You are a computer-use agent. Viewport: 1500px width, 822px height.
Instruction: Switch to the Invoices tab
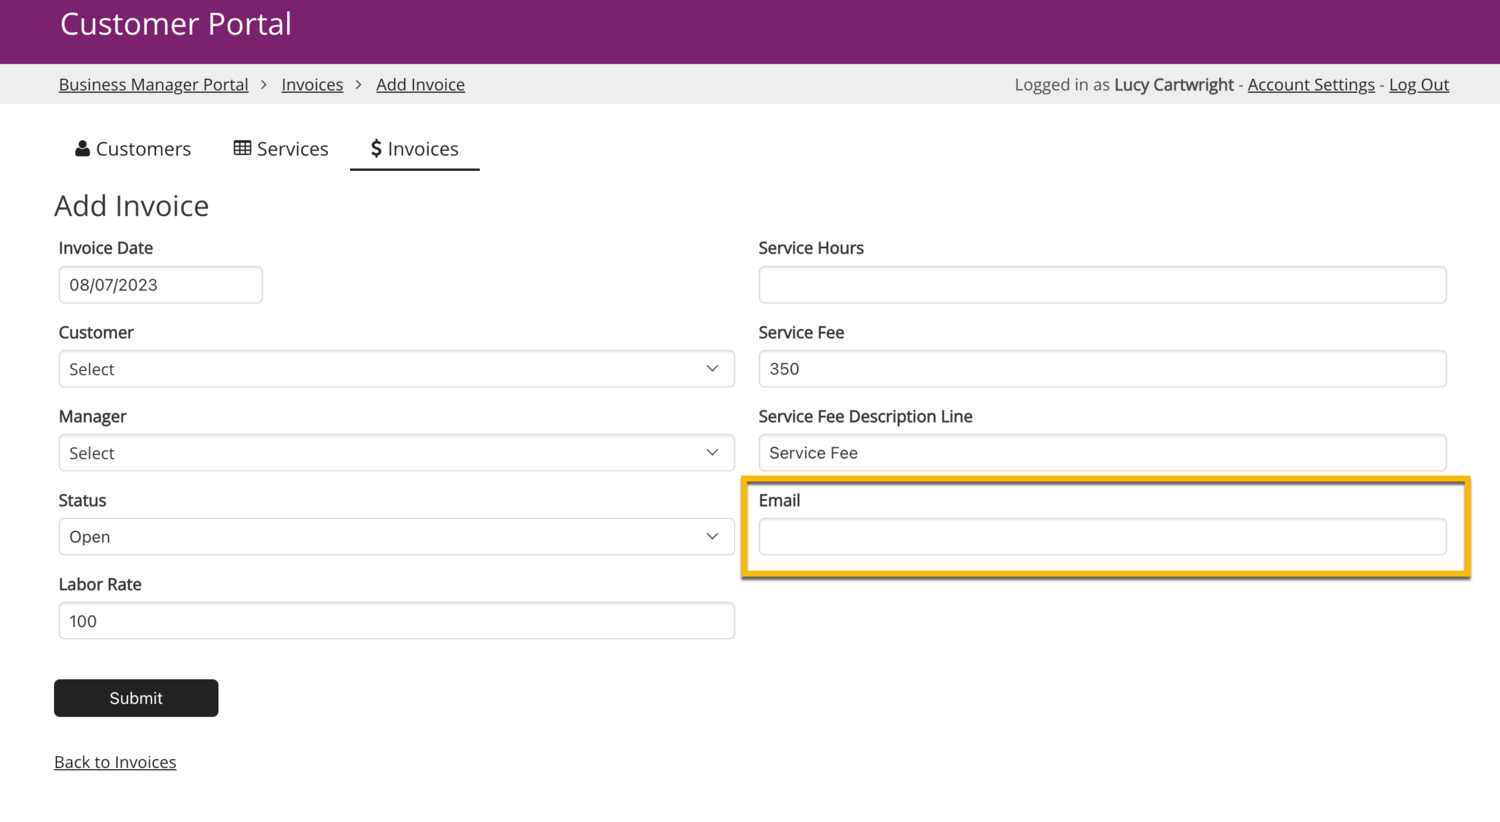tap(414, 148)
